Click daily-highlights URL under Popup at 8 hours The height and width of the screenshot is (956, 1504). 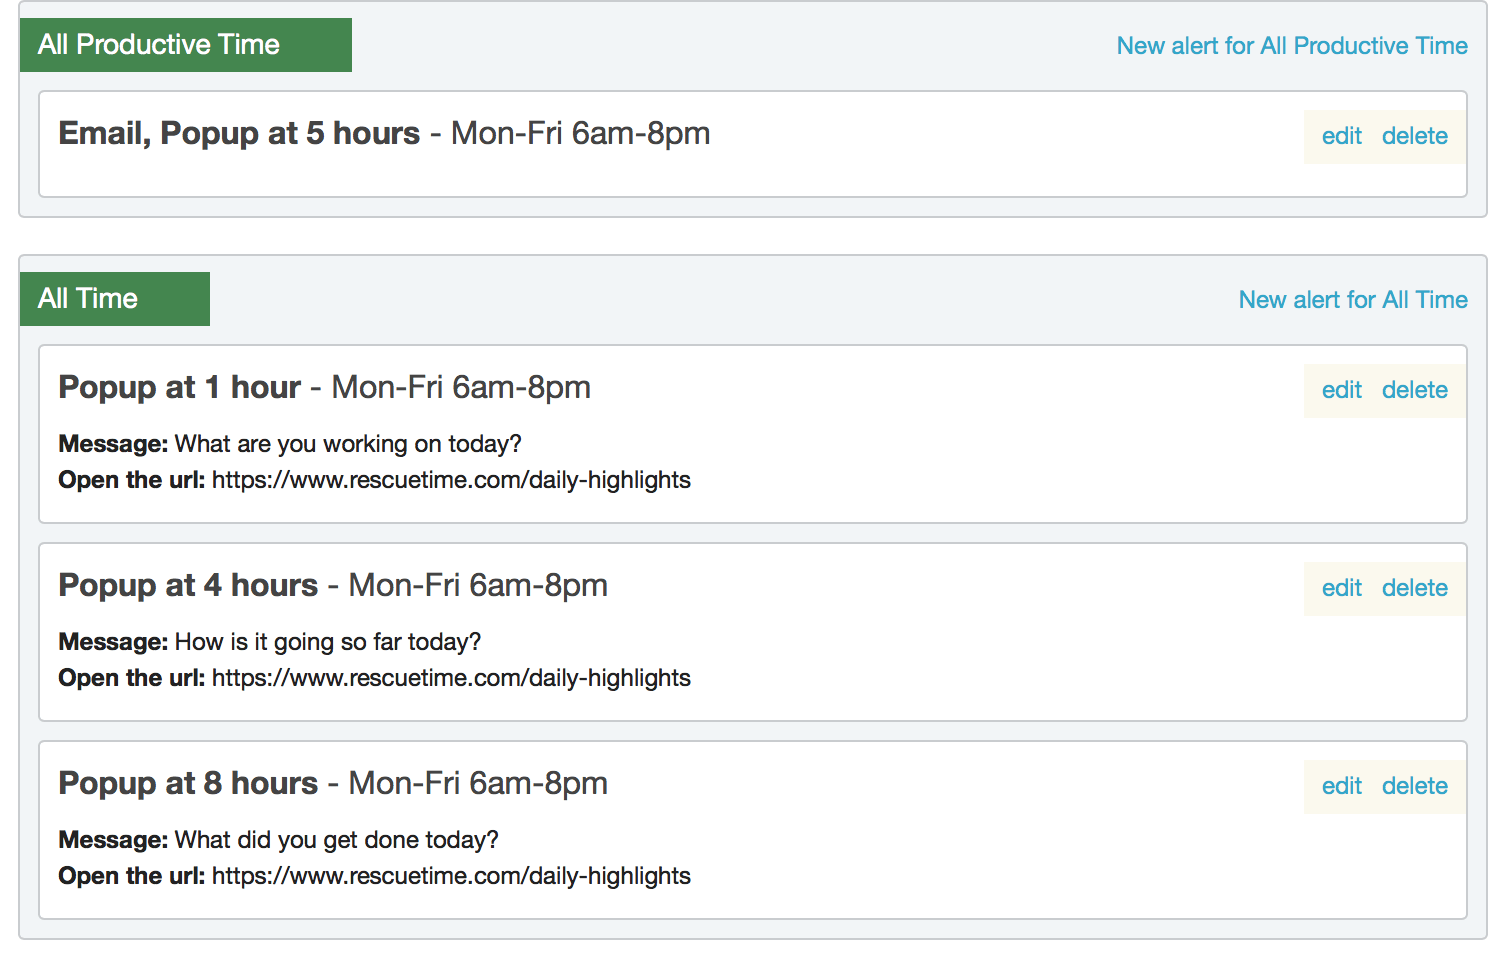[x=451, y=876]
